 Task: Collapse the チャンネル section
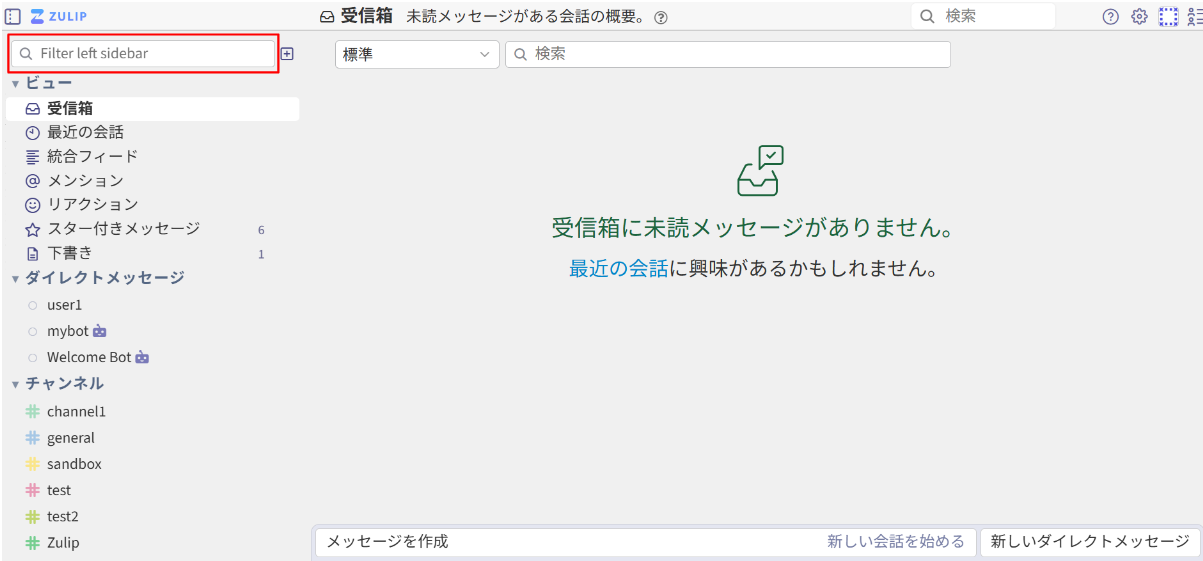[x=15, y=385]
